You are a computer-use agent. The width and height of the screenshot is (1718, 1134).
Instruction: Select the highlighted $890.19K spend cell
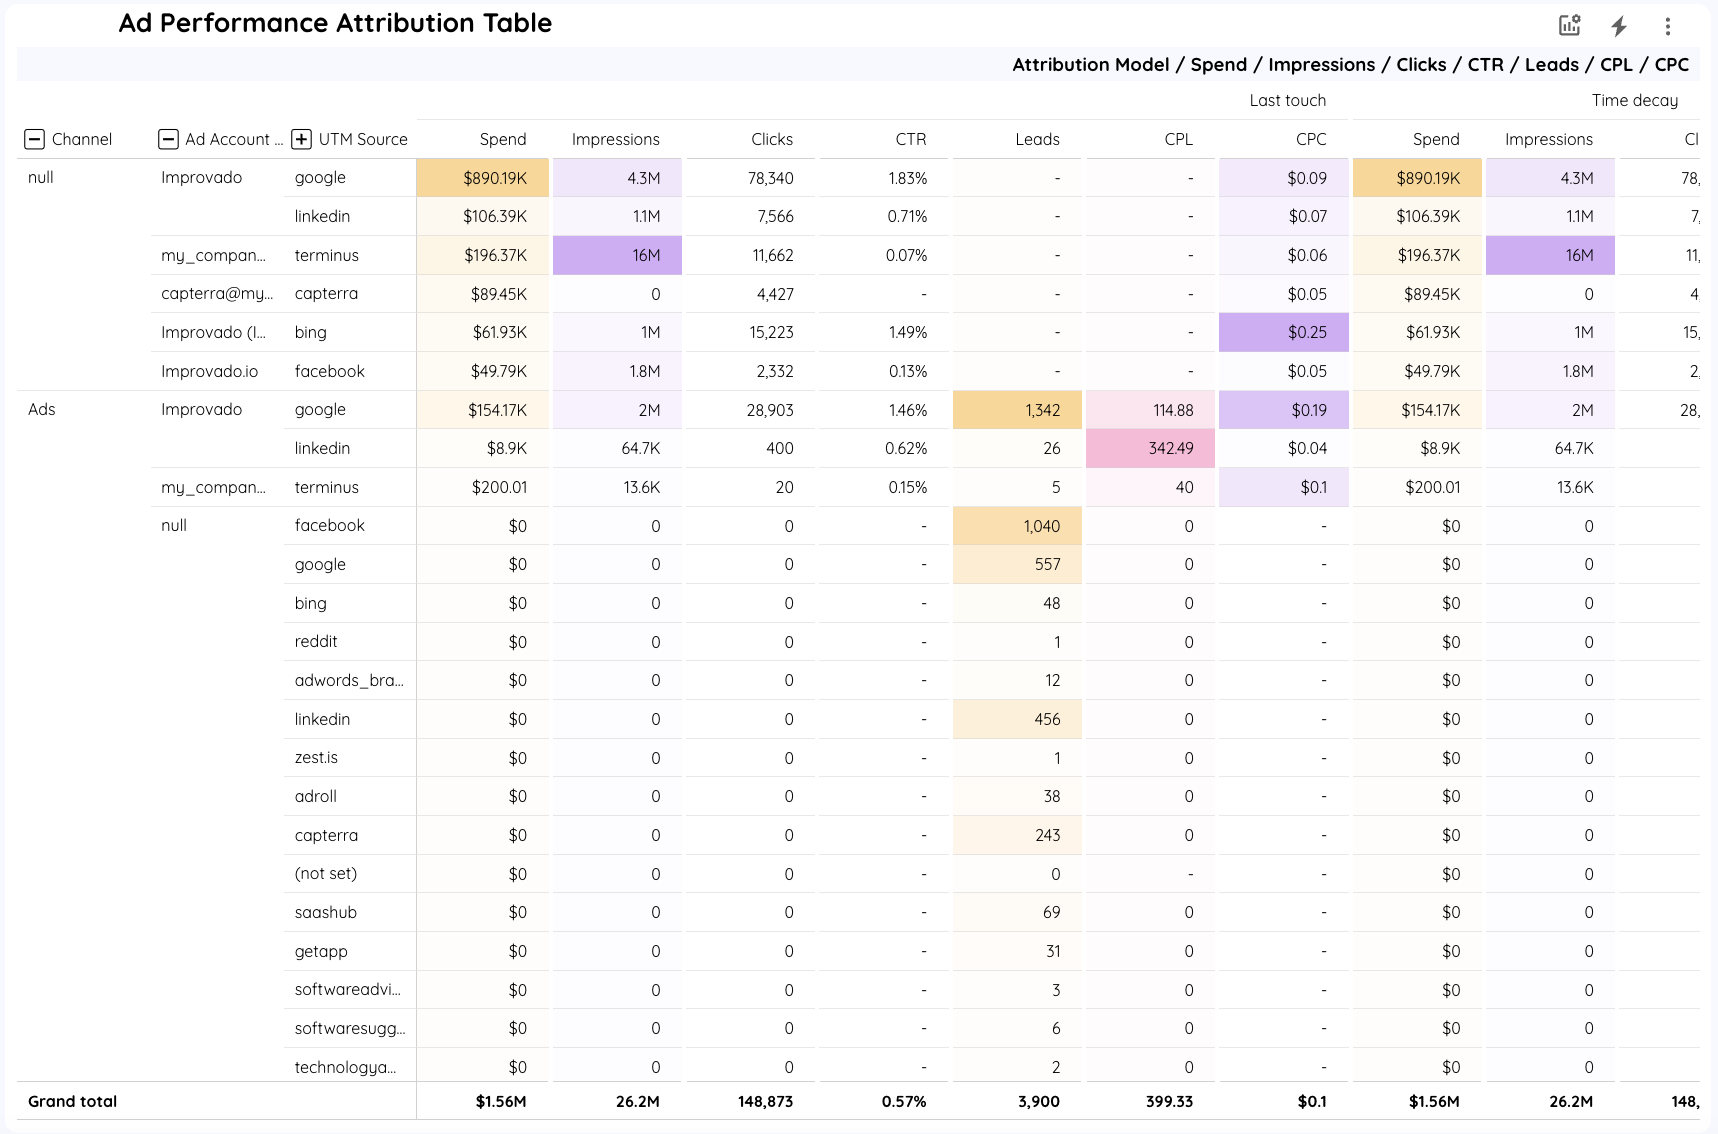(x=483, y=177)
